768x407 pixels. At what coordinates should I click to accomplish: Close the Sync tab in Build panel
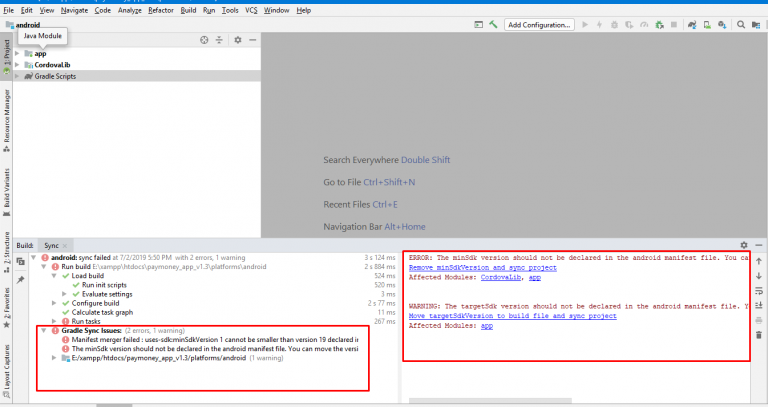tap(65, 244)
